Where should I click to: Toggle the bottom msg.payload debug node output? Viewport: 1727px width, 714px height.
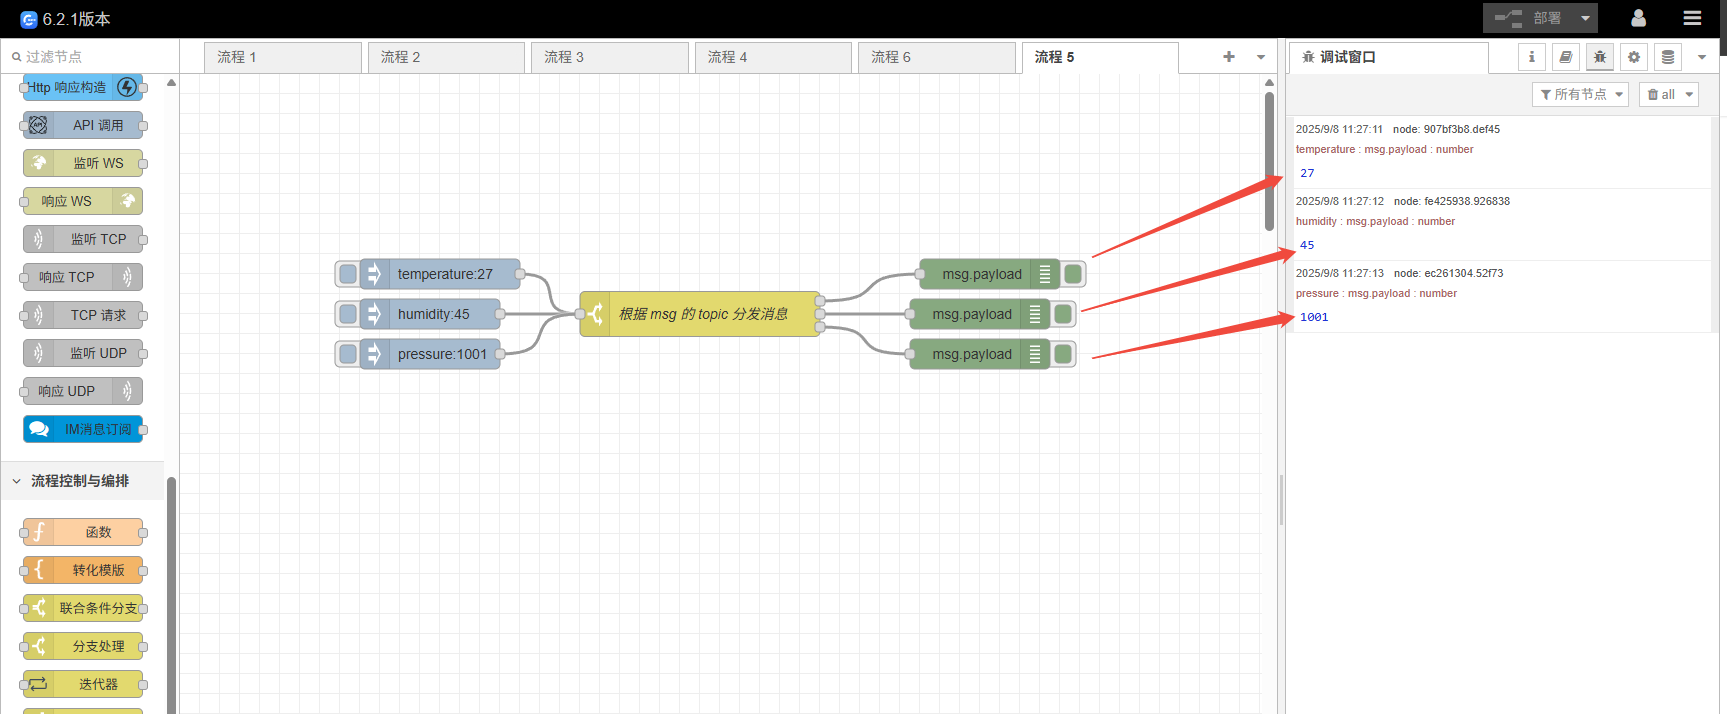[x=1063, y=354]
